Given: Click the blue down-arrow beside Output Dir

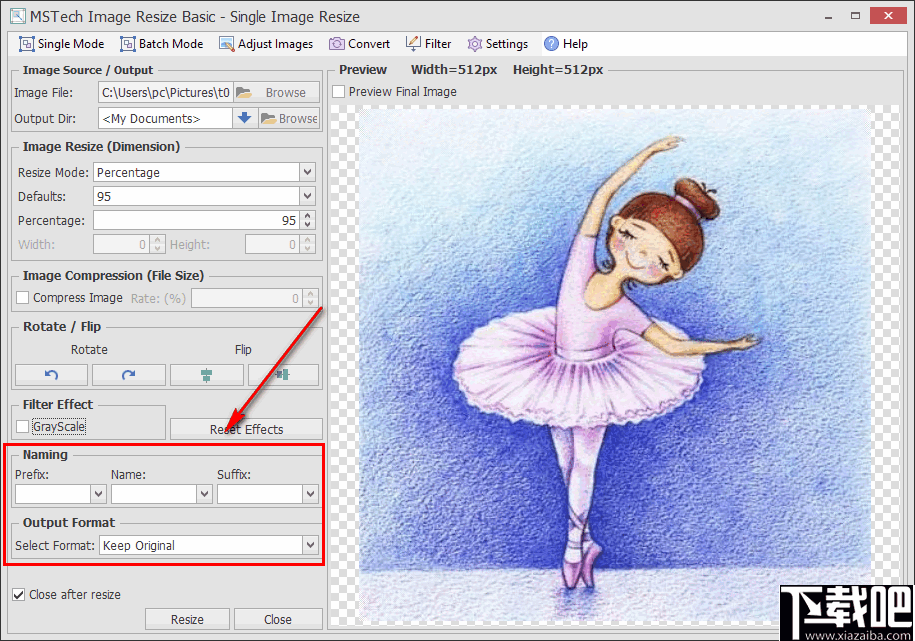Looking at the screenshot, I should 244,118.
